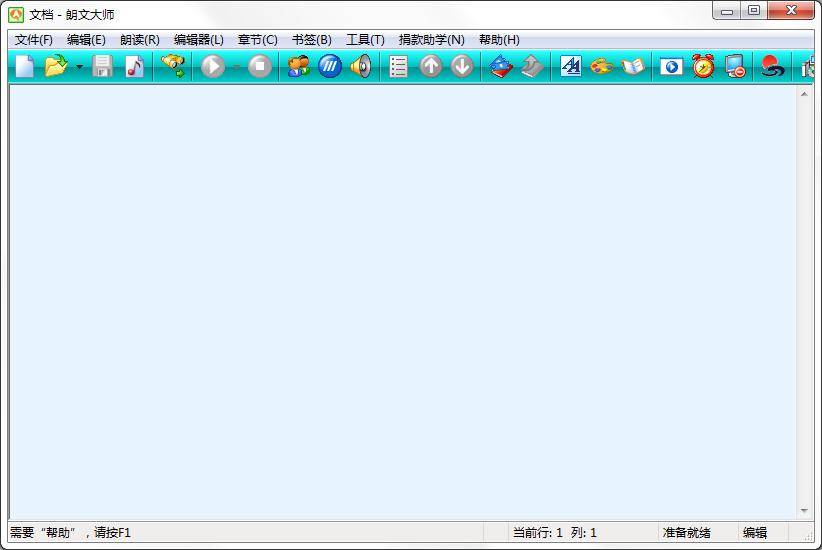Viewport: 822px width, 550px height.
Task: Click the monitor with red stop icon
Action: (734, 67)
